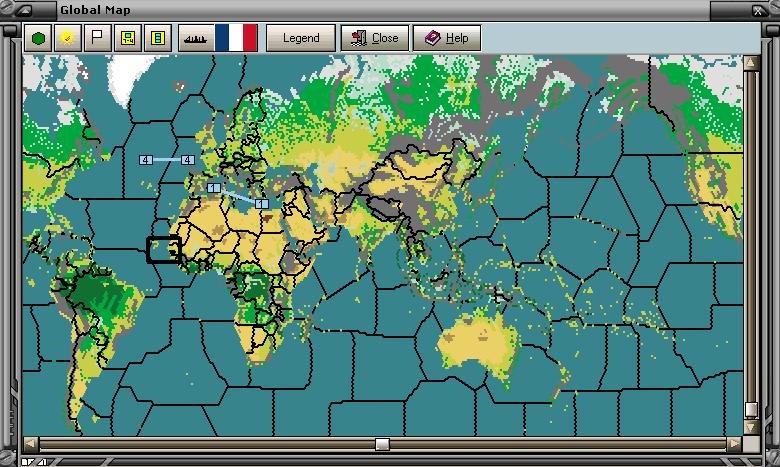Click the yellow stacked-panels toolbar icon
Viewport: 780px width, 467px height.
[158, 38]
